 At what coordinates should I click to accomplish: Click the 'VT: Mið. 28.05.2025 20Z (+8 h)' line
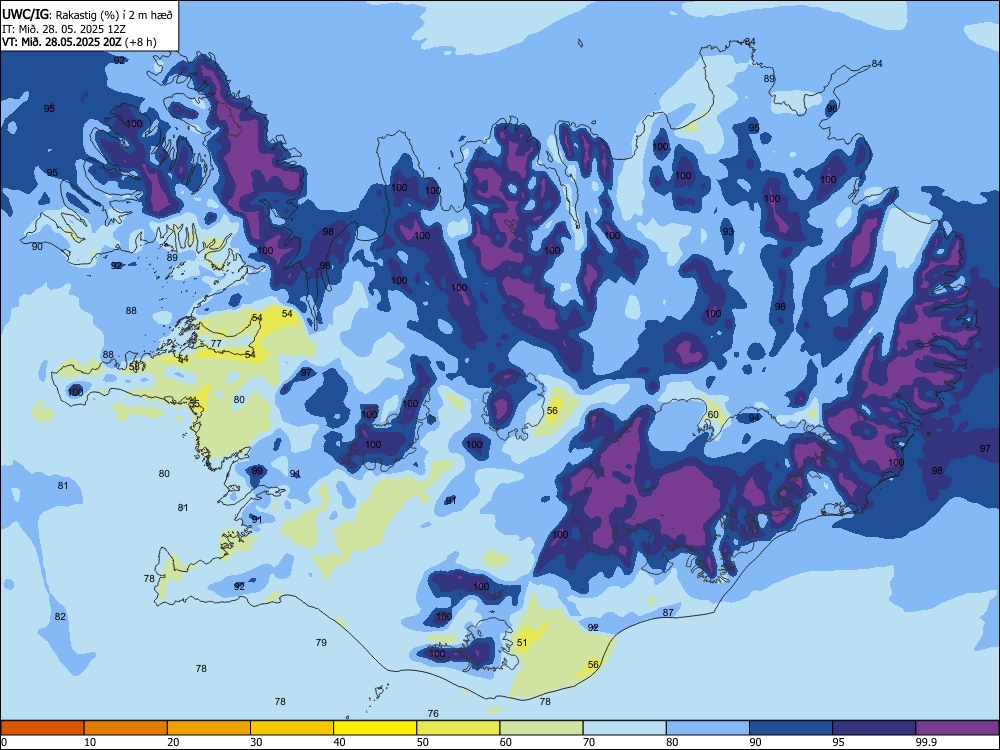(x=79, y=42)
